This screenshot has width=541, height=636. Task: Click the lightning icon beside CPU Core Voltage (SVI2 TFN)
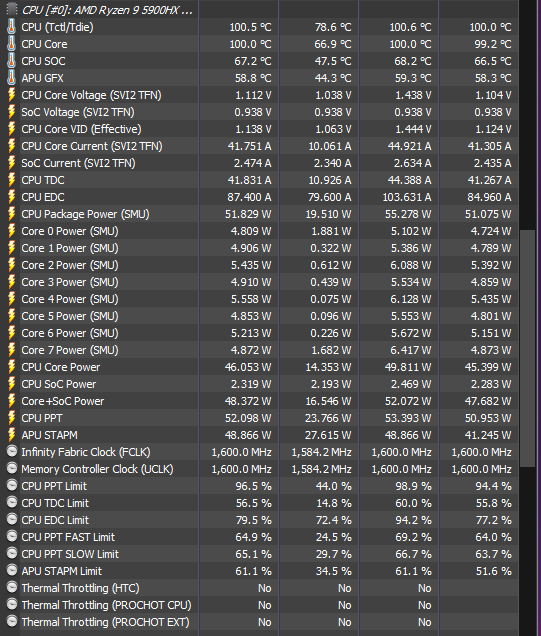coord(12,95)
